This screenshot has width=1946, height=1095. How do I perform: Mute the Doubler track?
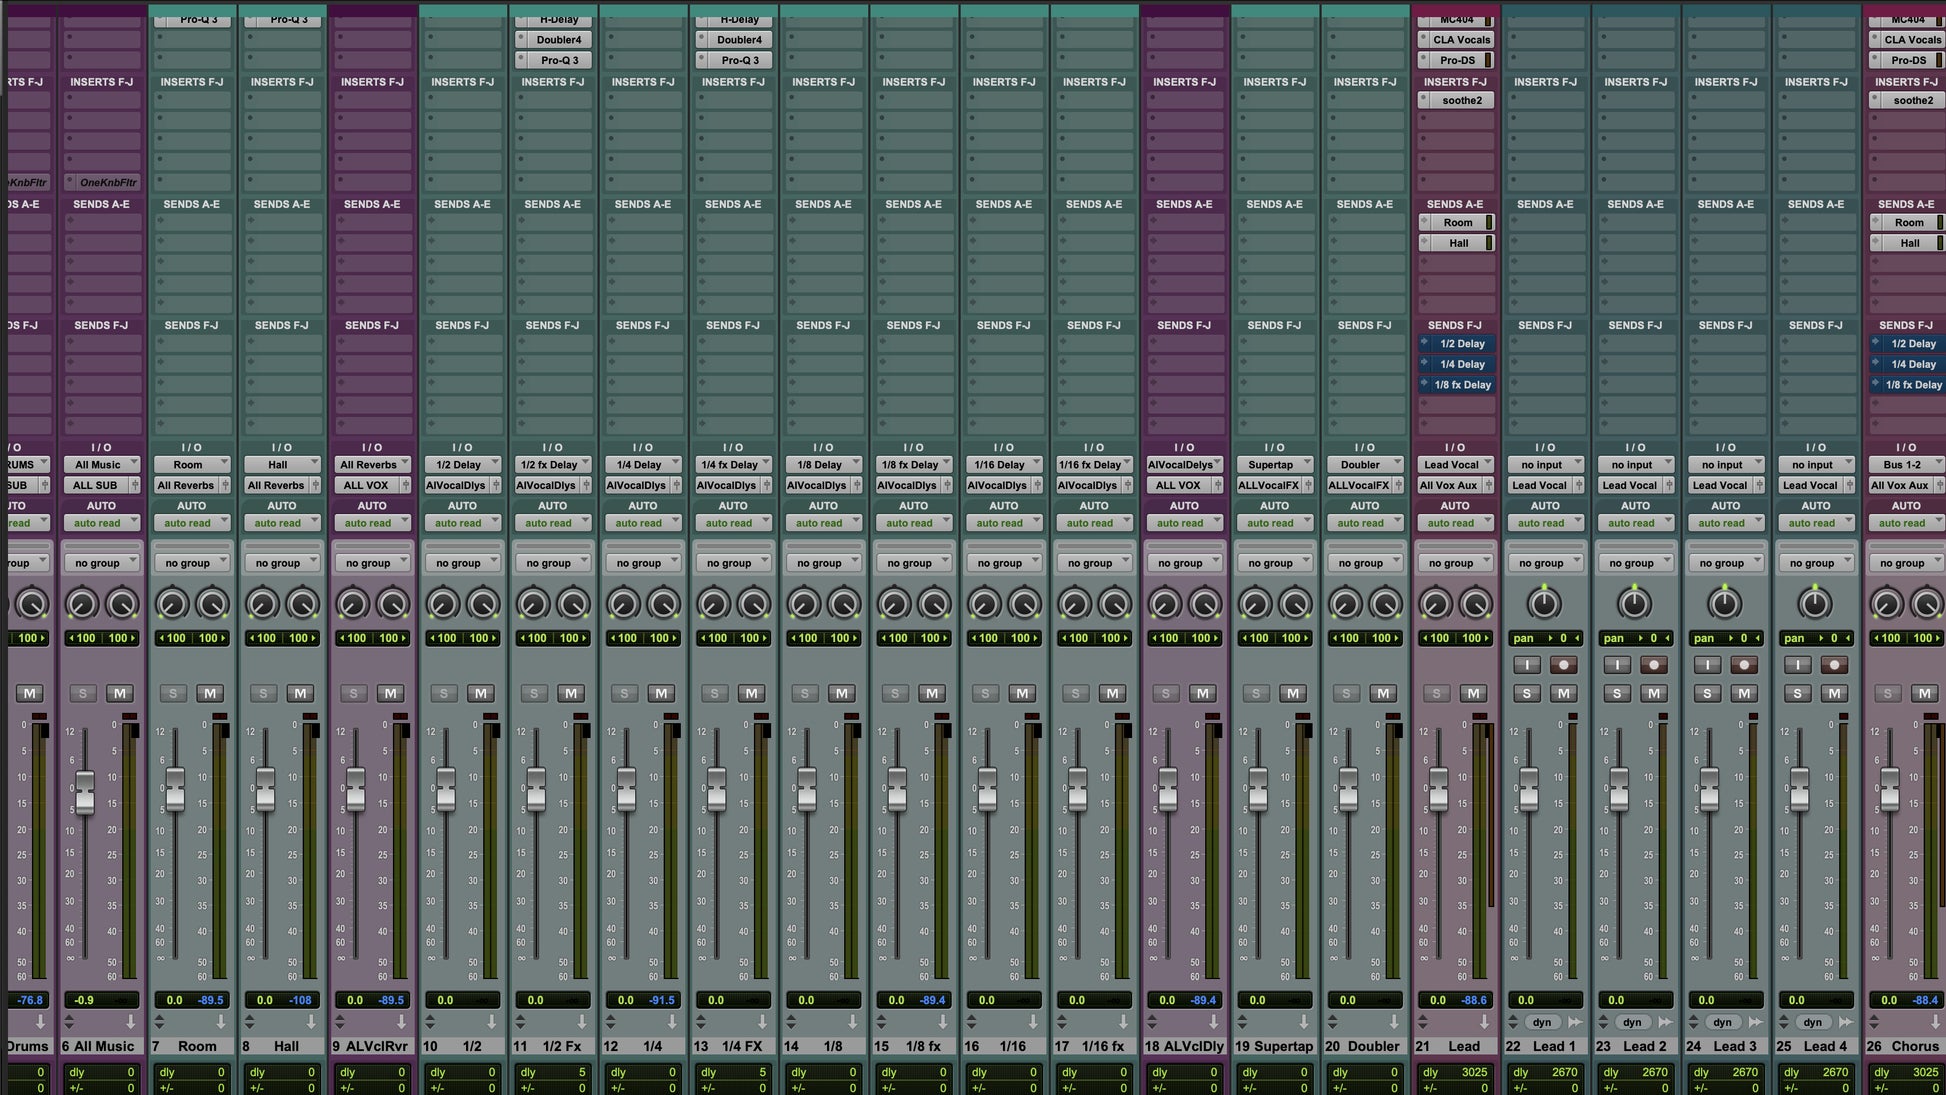click(x=1382, y=693)
